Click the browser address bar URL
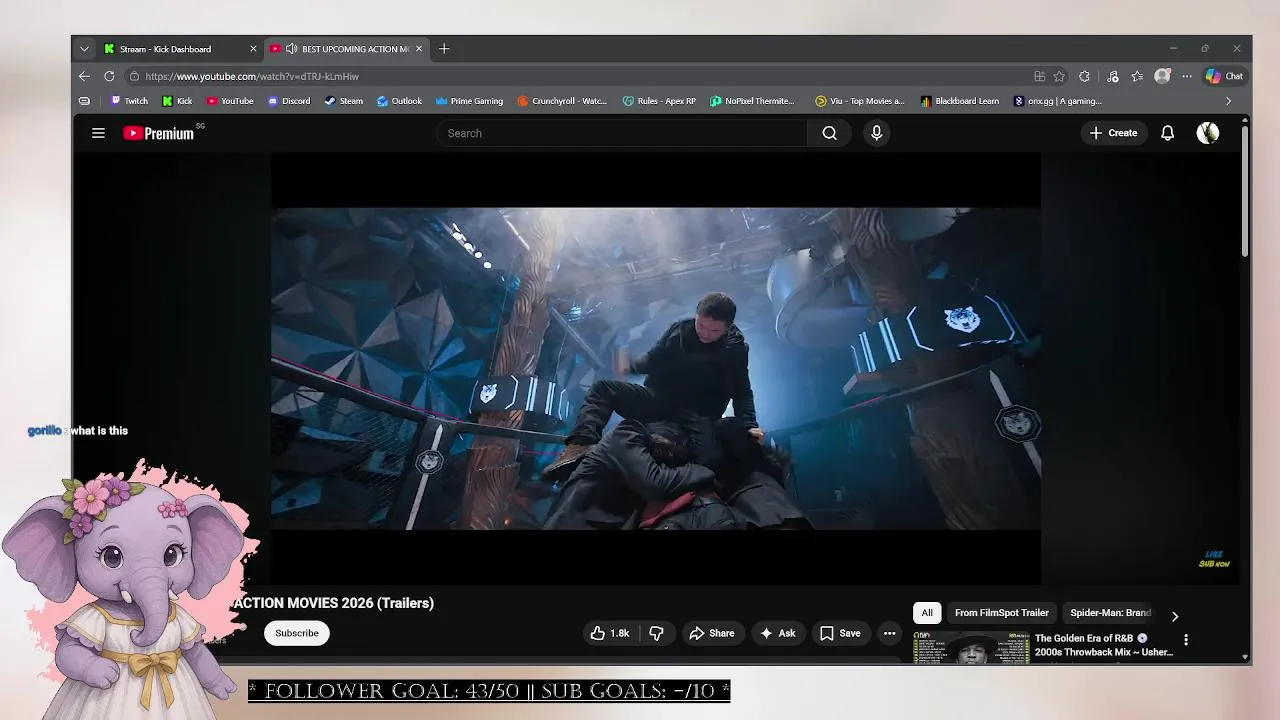 point(252,76)
